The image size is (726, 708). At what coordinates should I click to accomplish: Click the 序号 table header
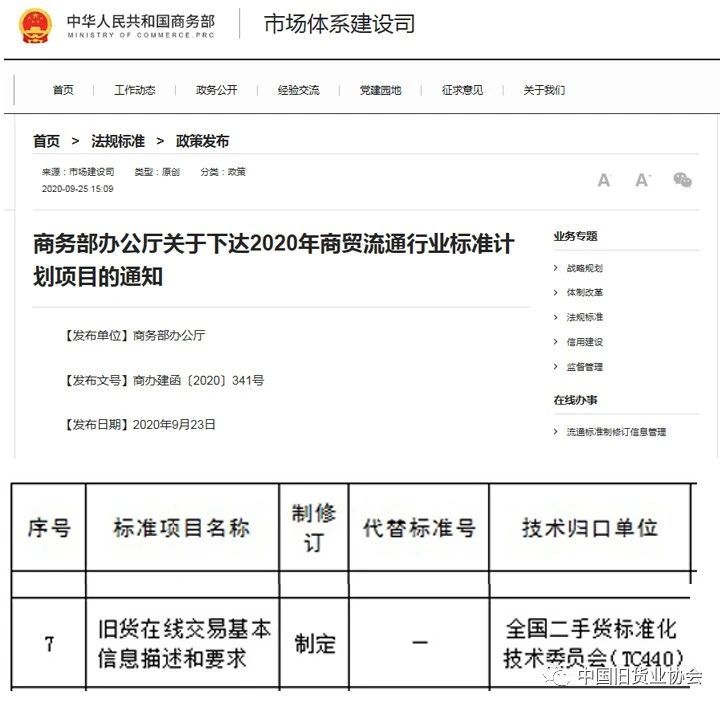pos(49,528)
